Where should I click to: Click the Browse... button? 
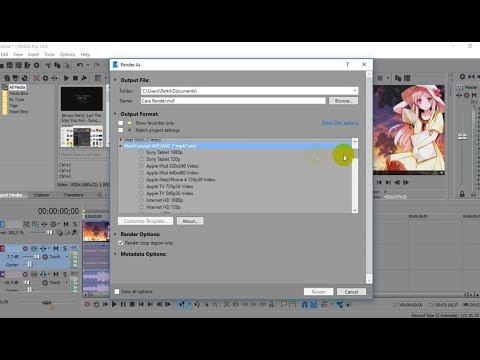tap(343, 100)
